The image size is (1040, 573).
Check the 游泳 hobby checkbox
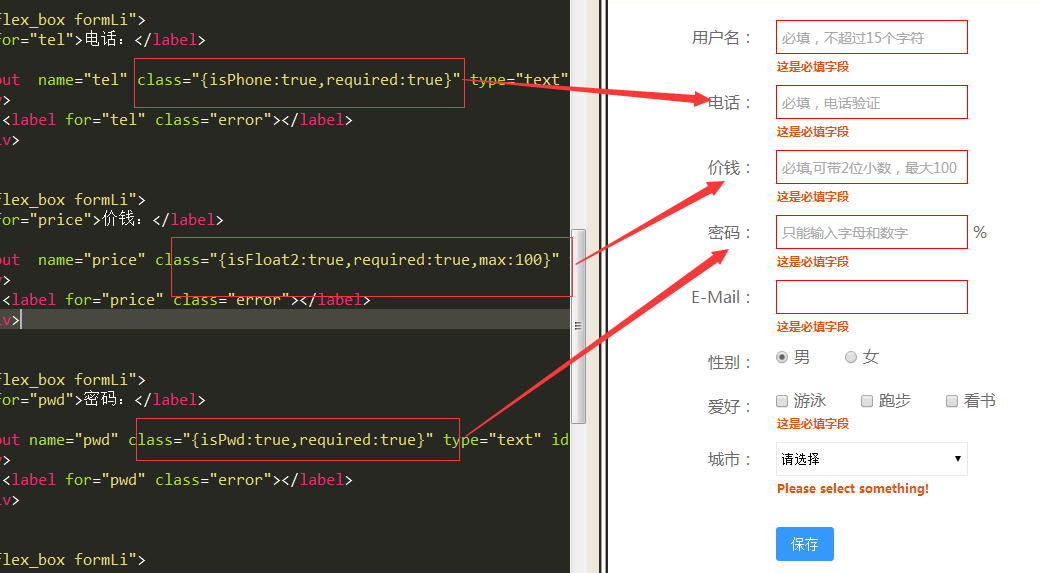coord(782,401)
